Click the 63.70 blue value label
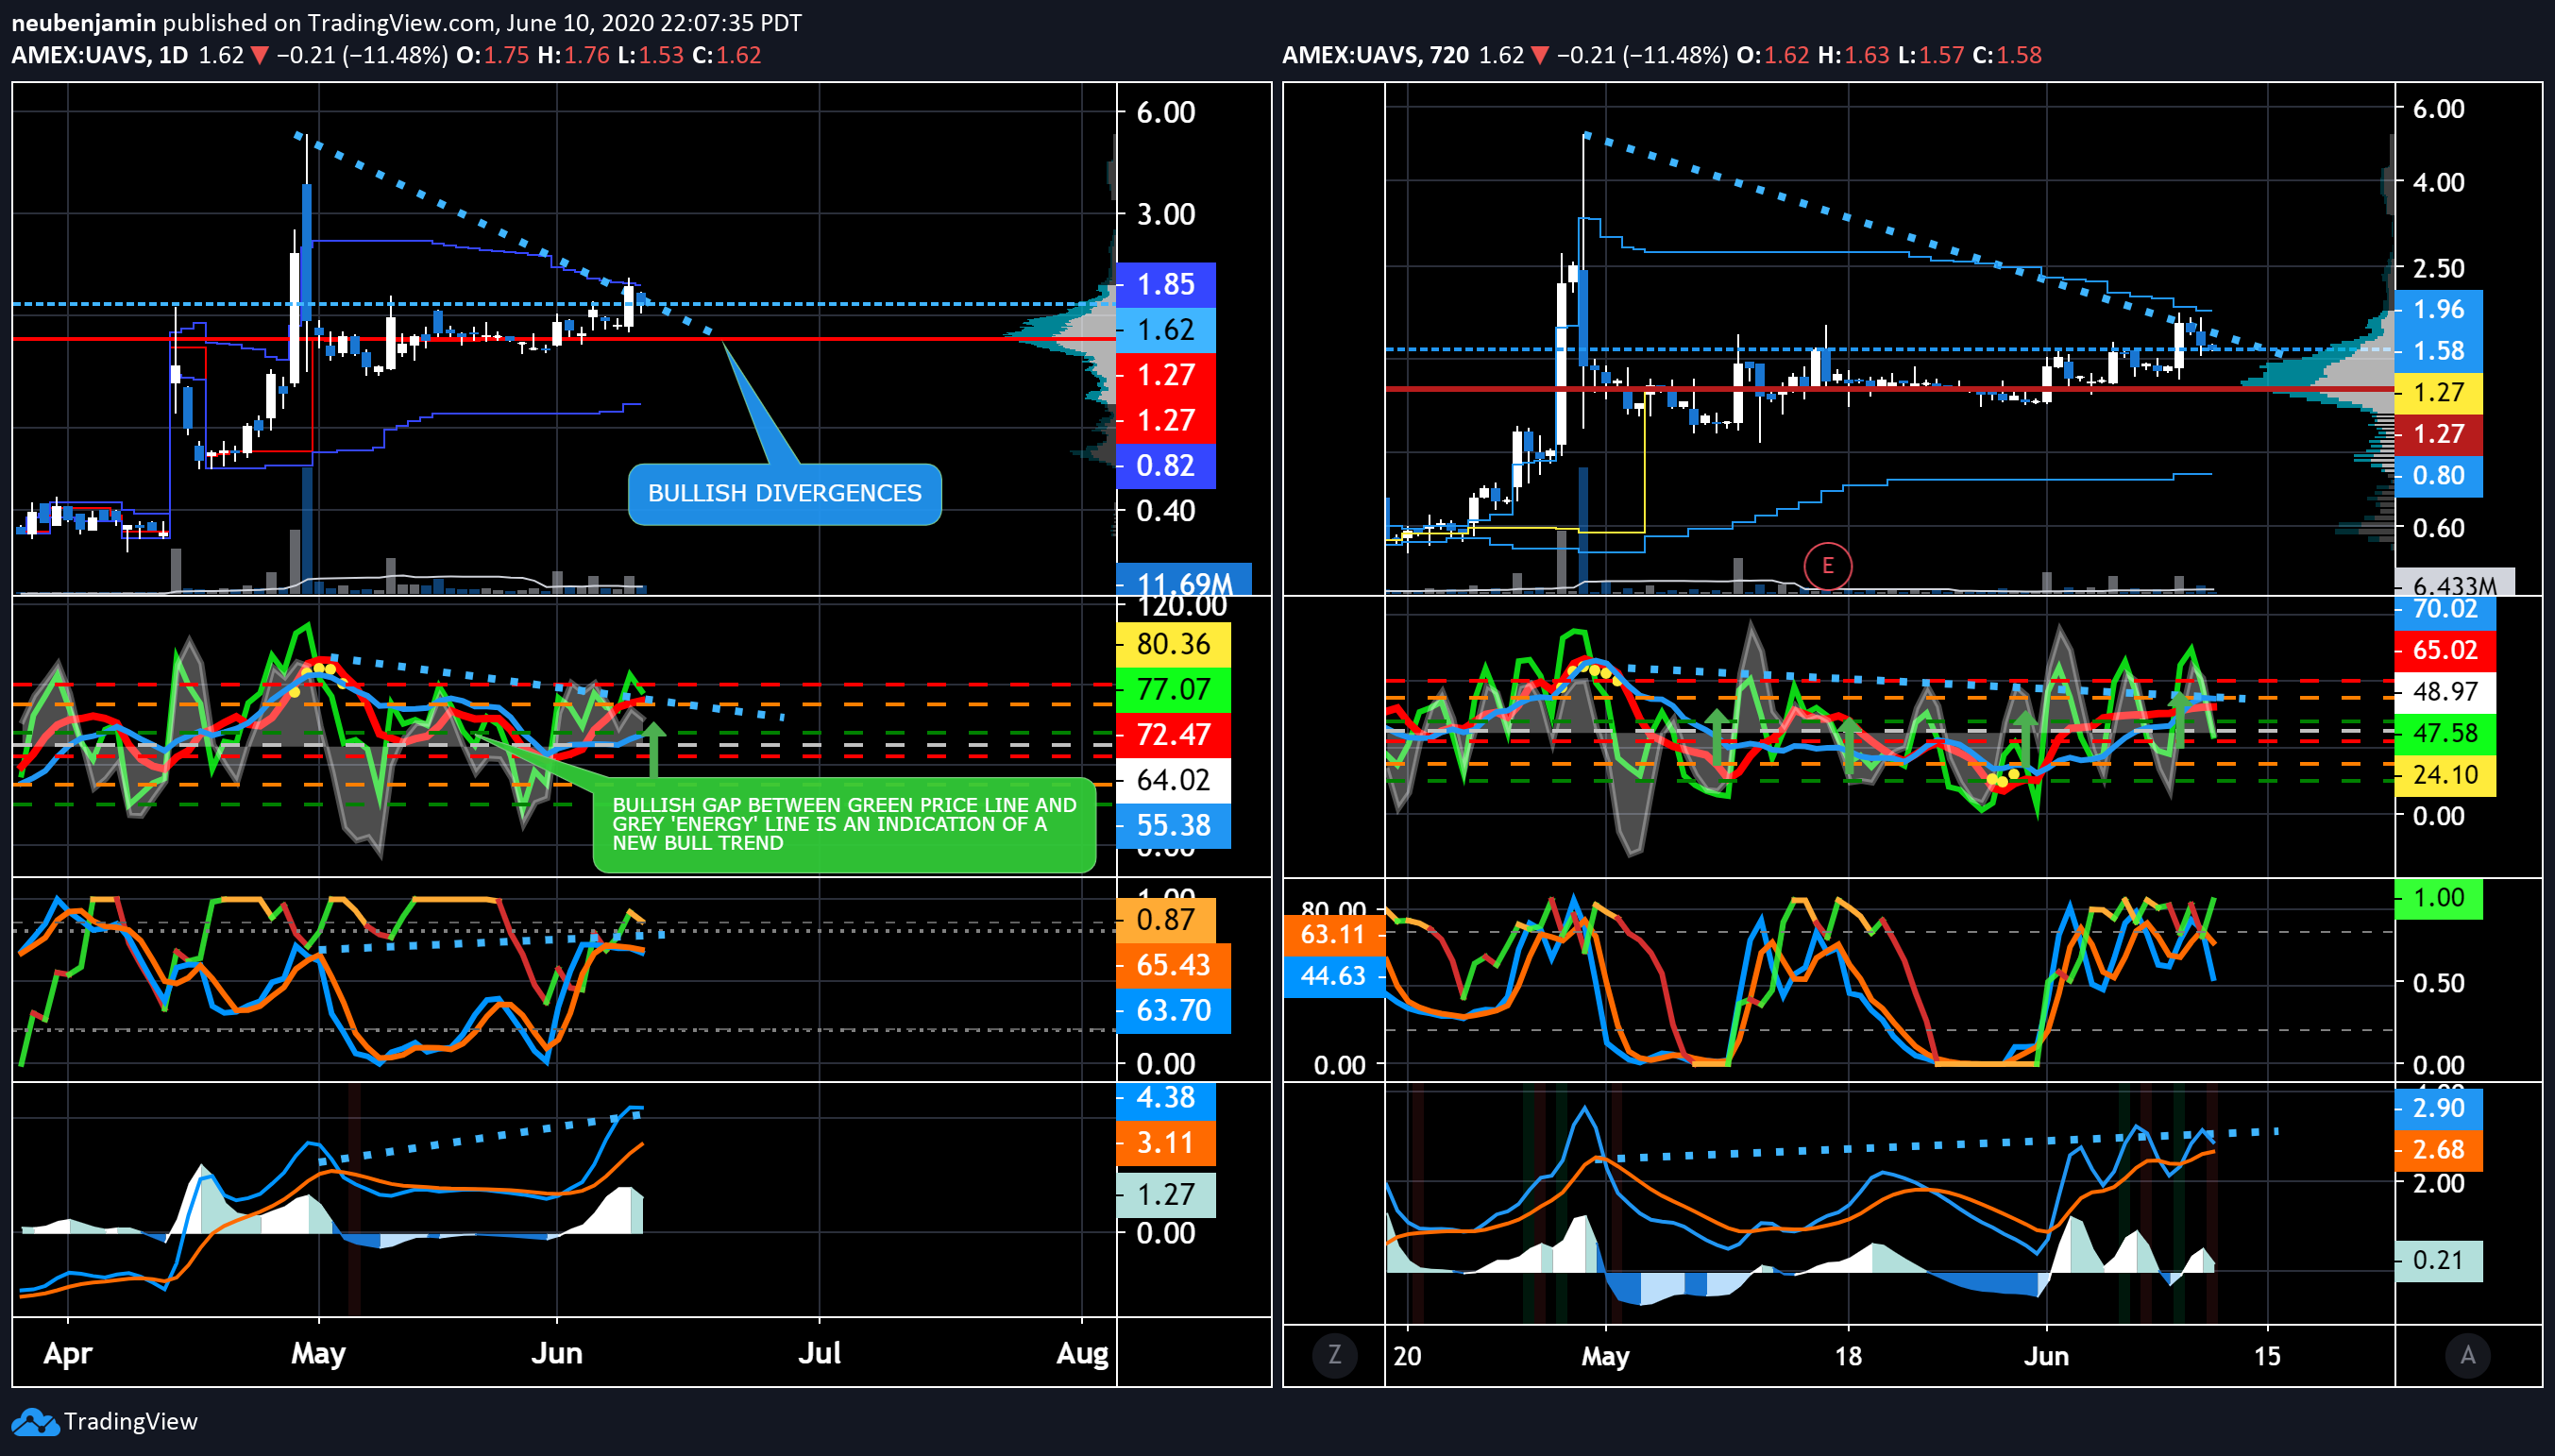 point(1173,1010)
